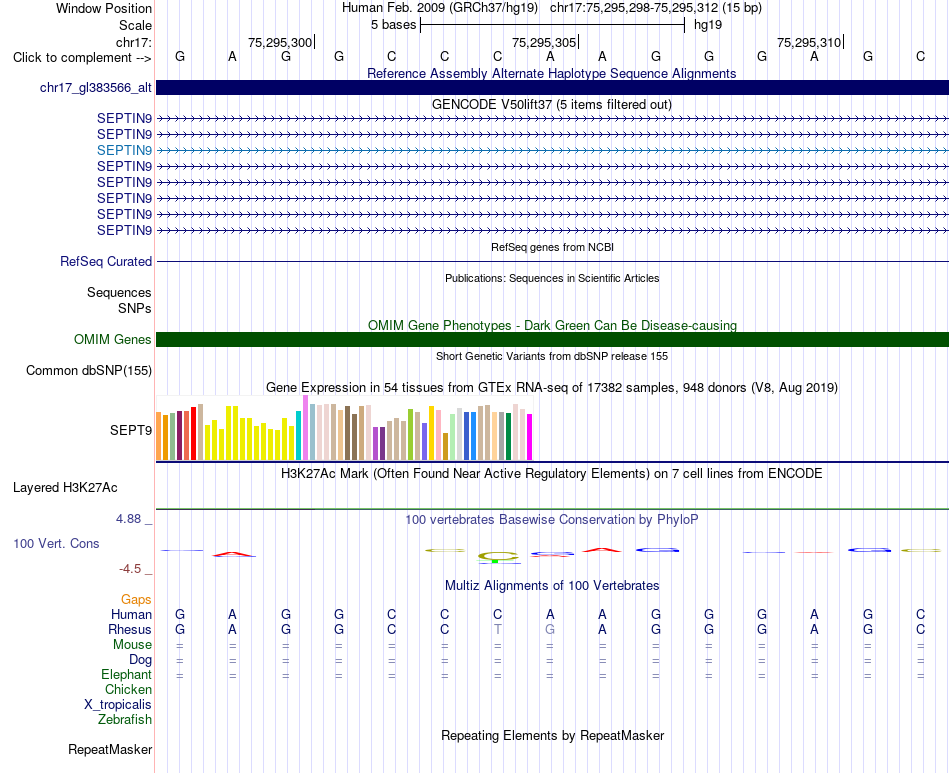Image resolution: width=950 pixels, height=773 pixels.
Task: Click the Mouse species label
Action: coord(132,645)
